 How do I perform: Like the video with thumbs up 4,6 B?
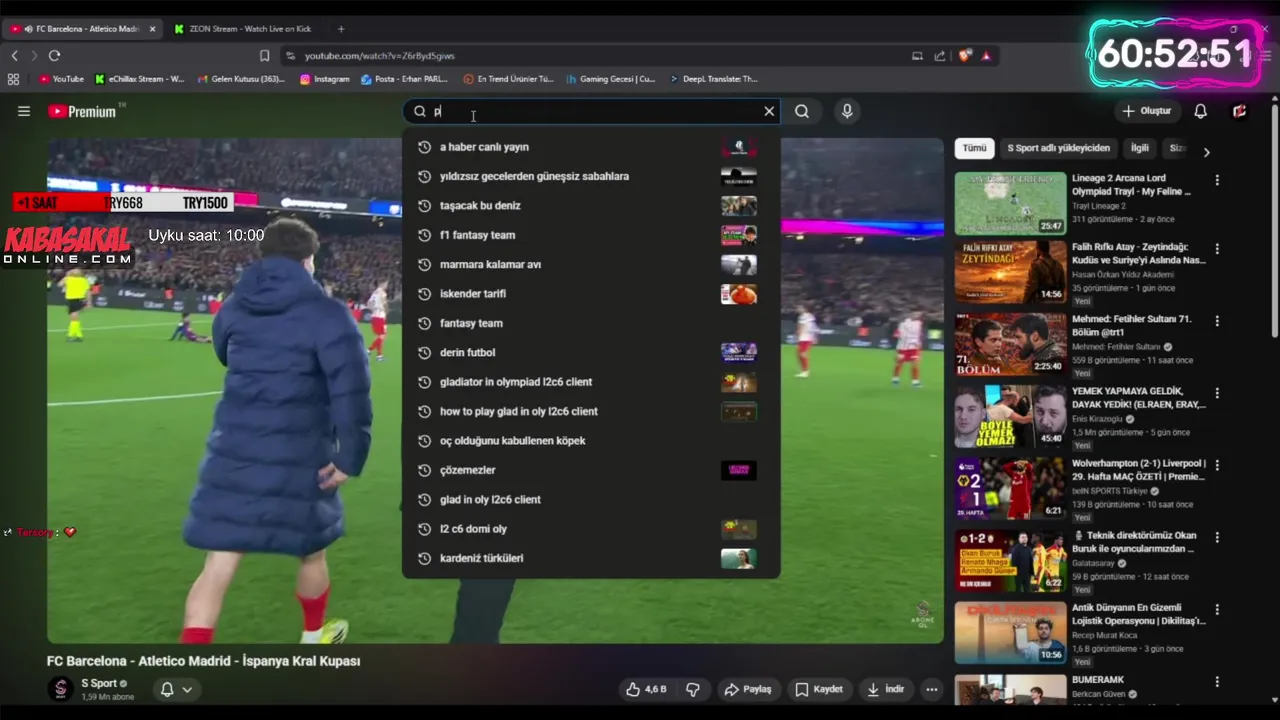[646, 689]
